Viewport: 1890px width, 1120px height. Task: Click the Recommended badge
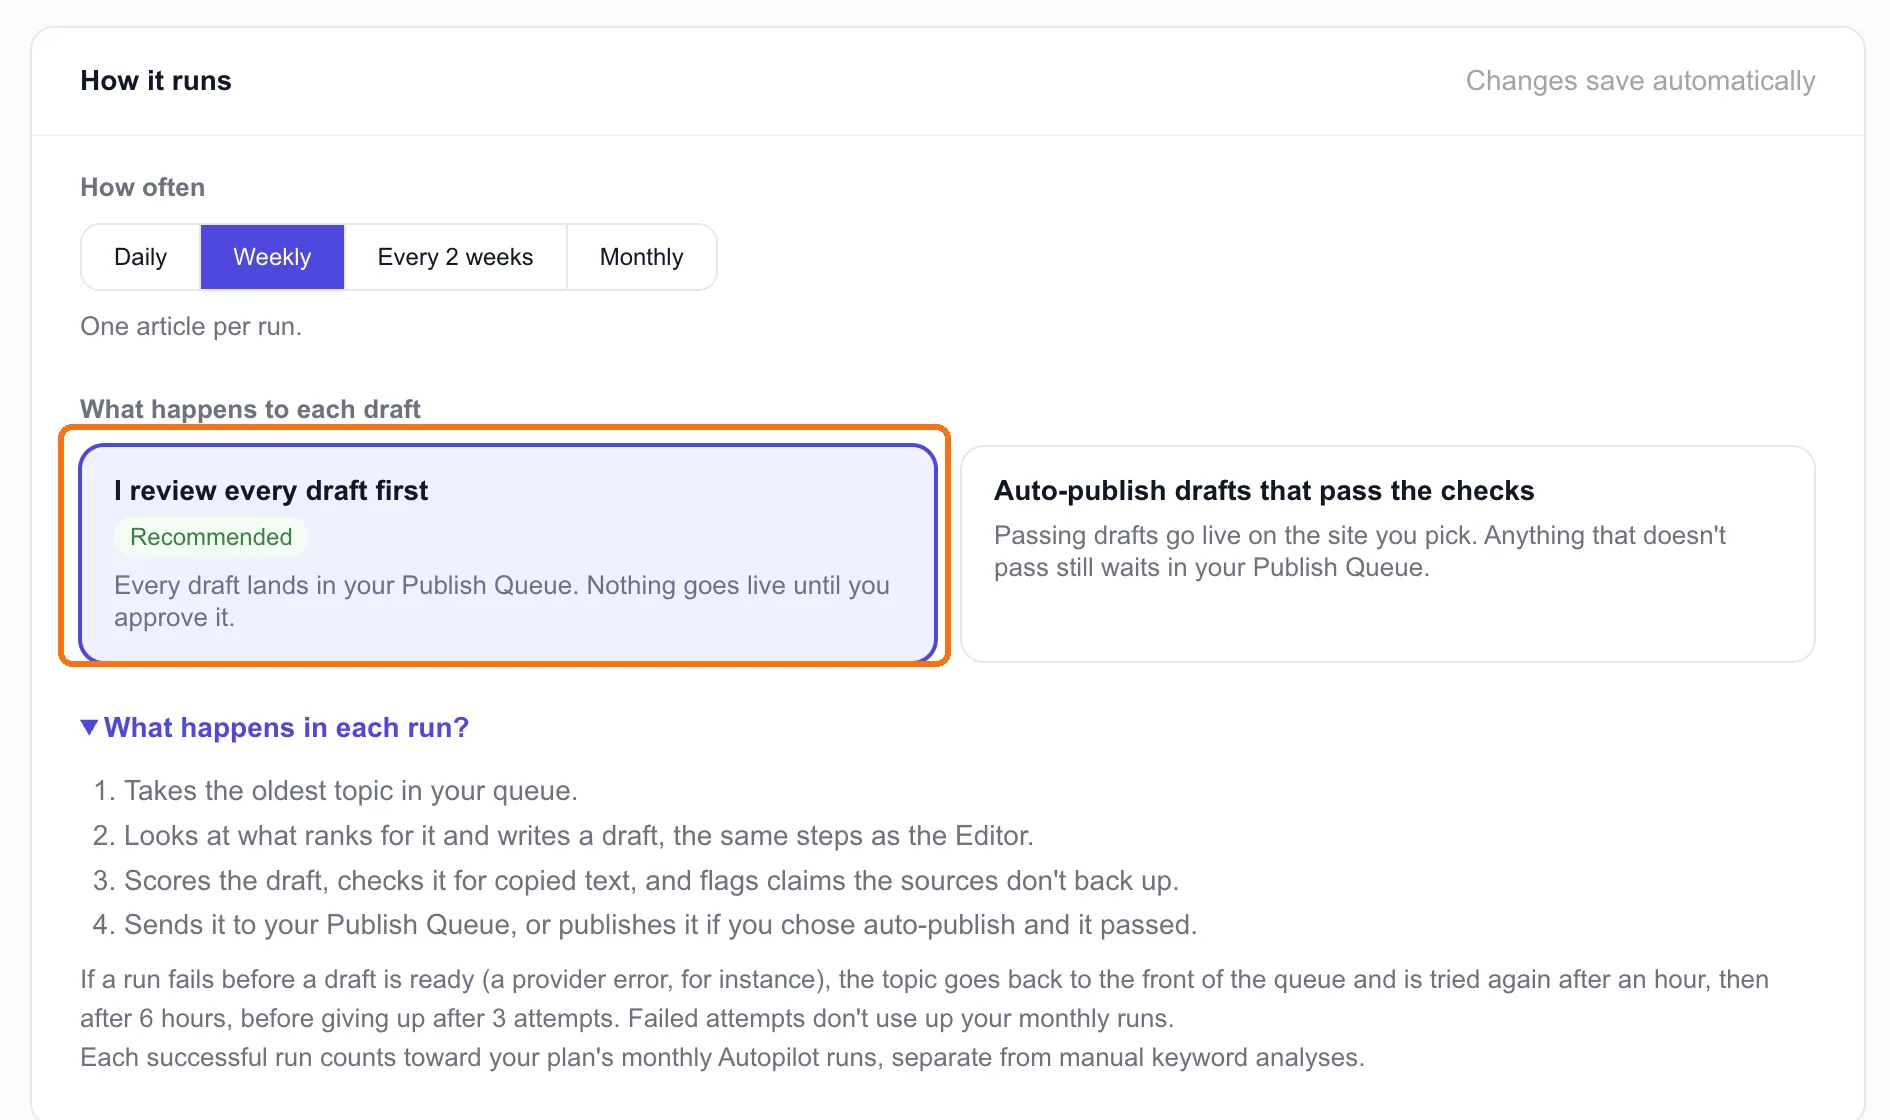tap(211, 537)
